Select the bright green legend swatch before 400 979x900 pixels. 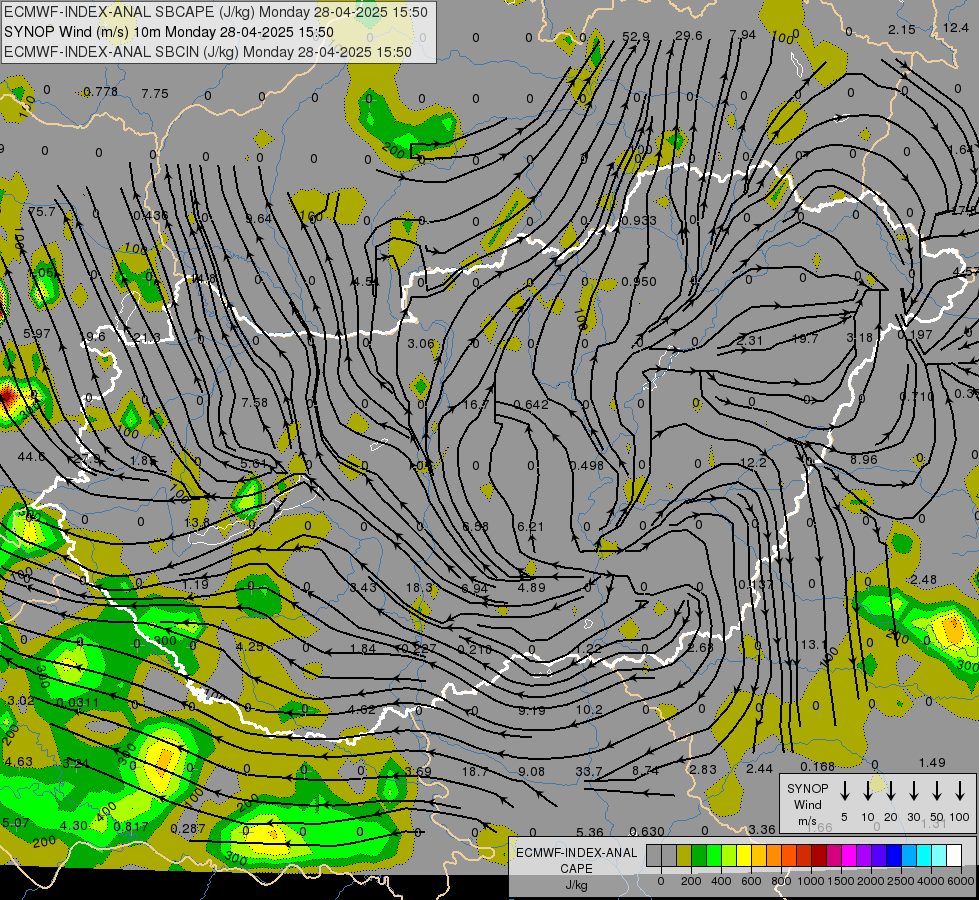714,856
